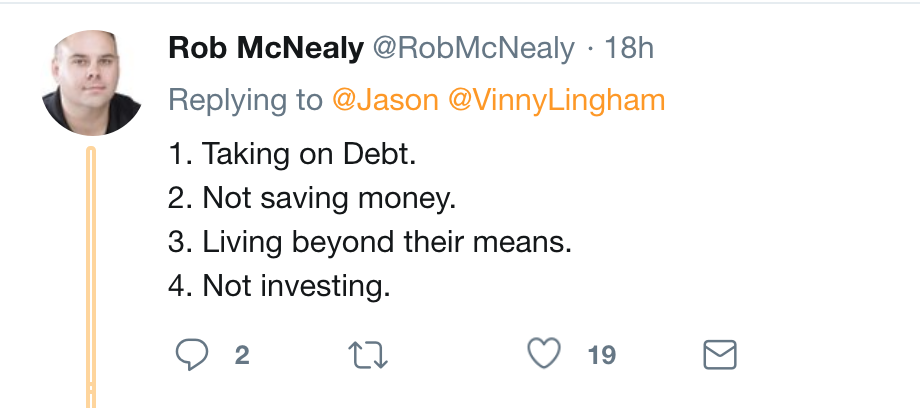This screenshot has height=408, width=920.
Task: Click the gray divider above the tweet
Action: 460,3
